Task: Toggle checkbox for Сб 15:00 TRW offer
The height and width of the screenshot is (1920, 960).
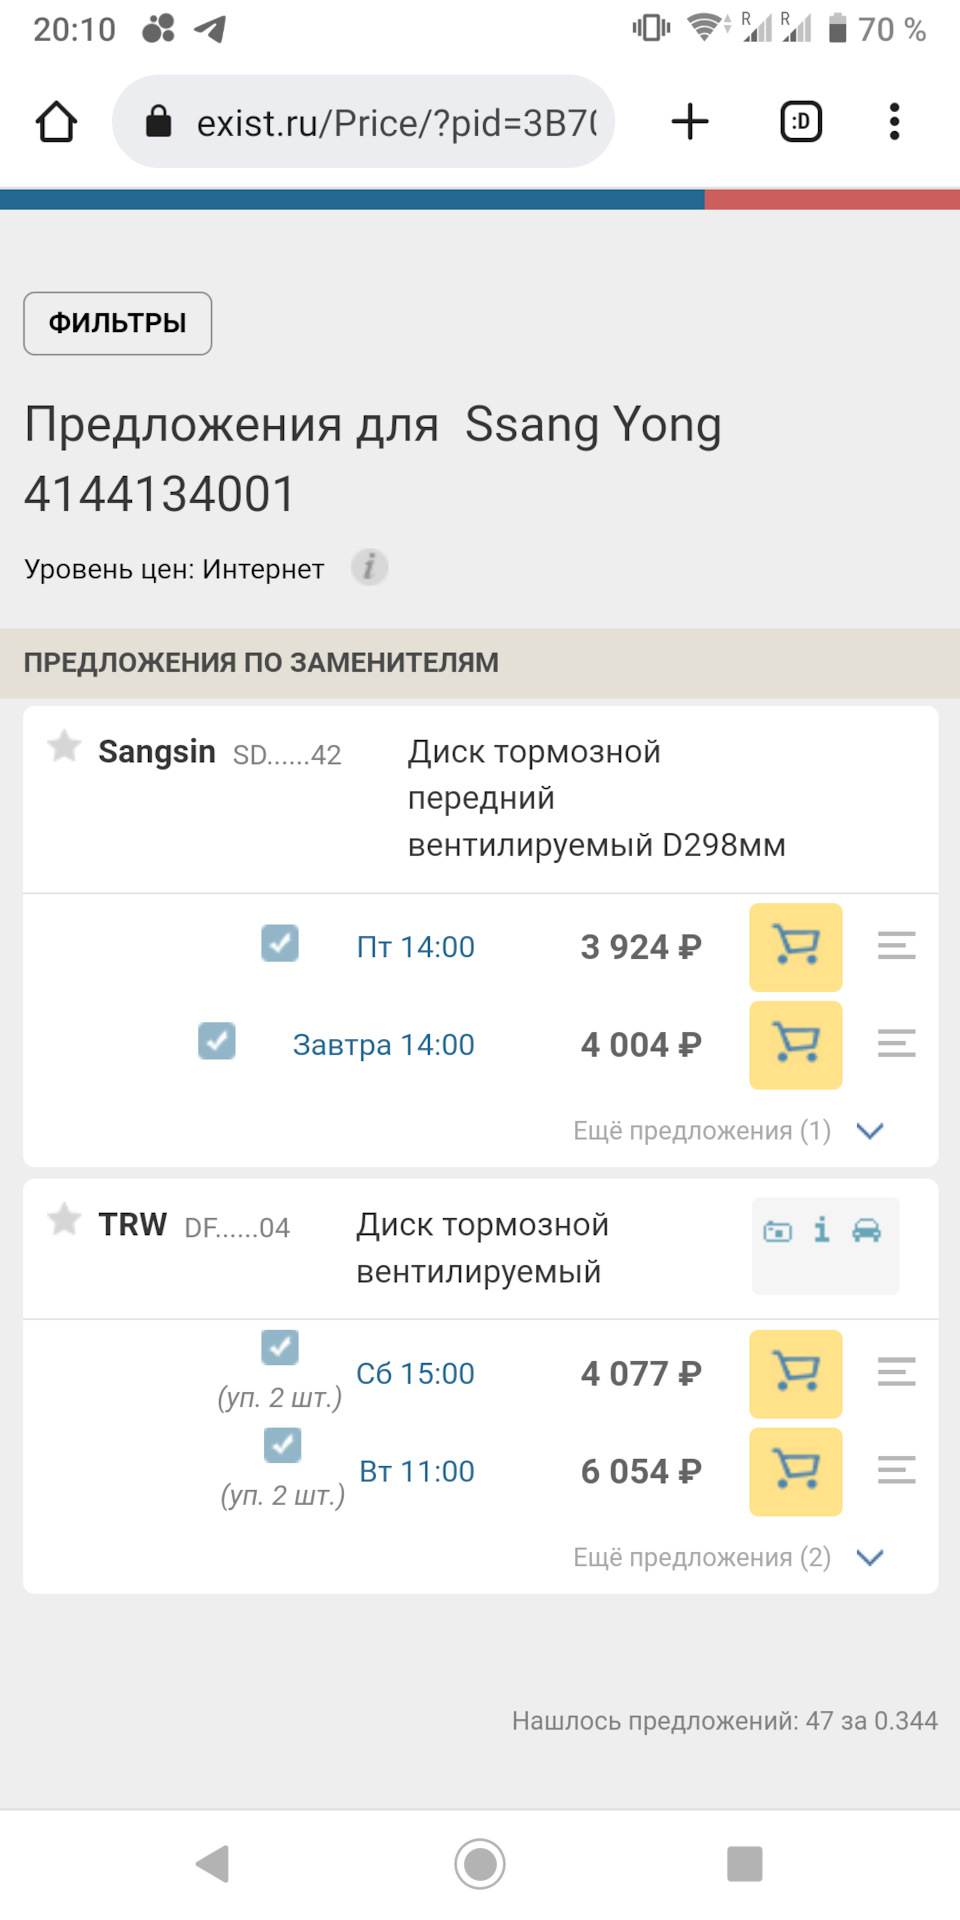Action: (x=280, y=1347)
